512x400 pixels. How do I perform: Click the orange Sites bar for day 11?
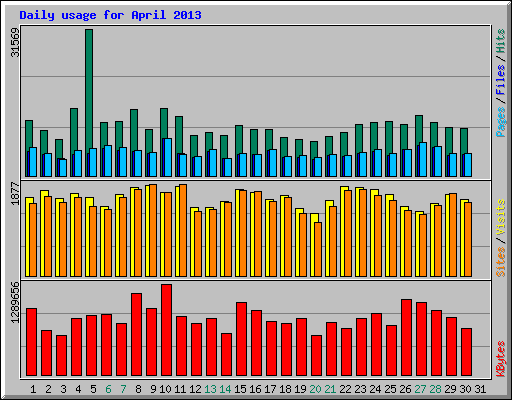click(183, 230)
